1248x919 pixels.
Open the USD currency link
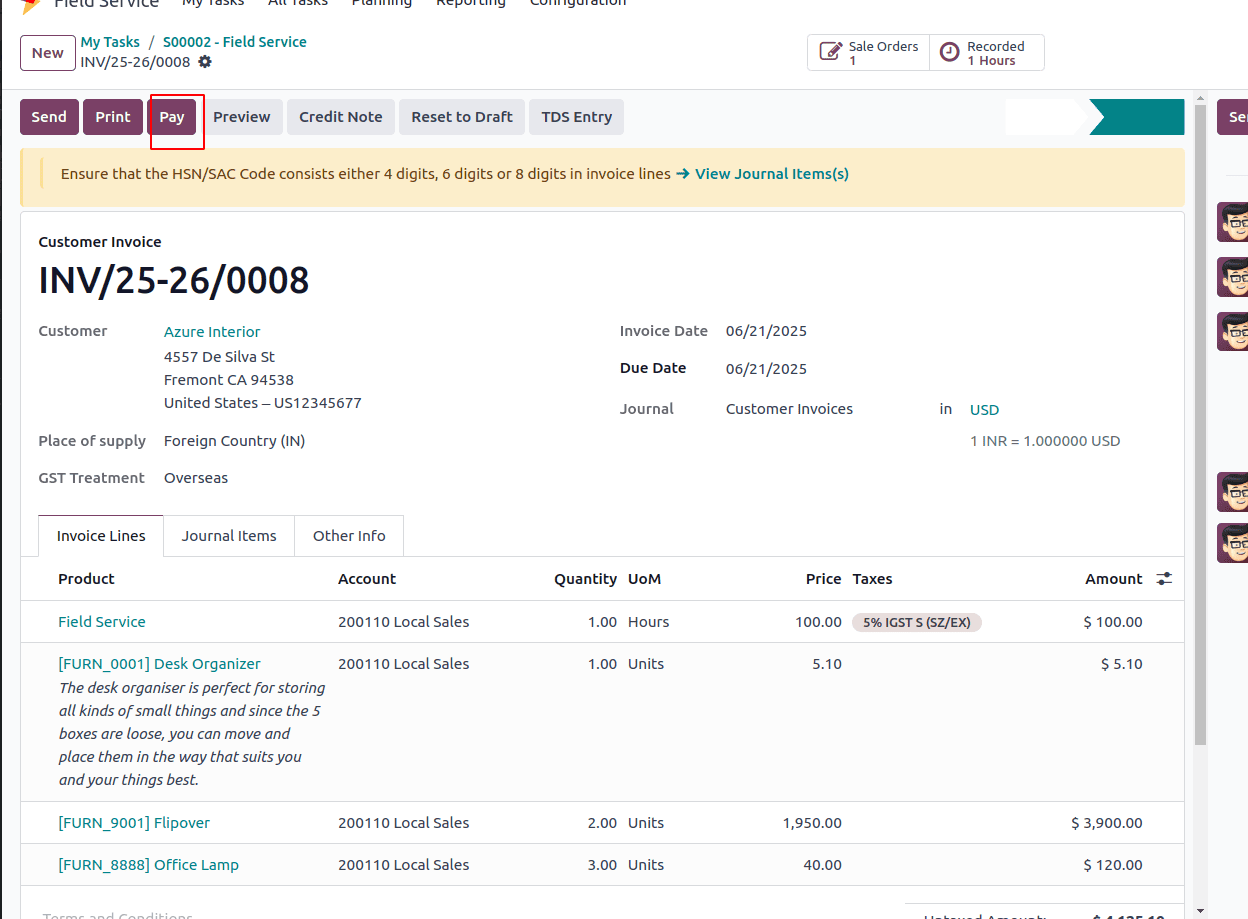(x=984, y=410)
